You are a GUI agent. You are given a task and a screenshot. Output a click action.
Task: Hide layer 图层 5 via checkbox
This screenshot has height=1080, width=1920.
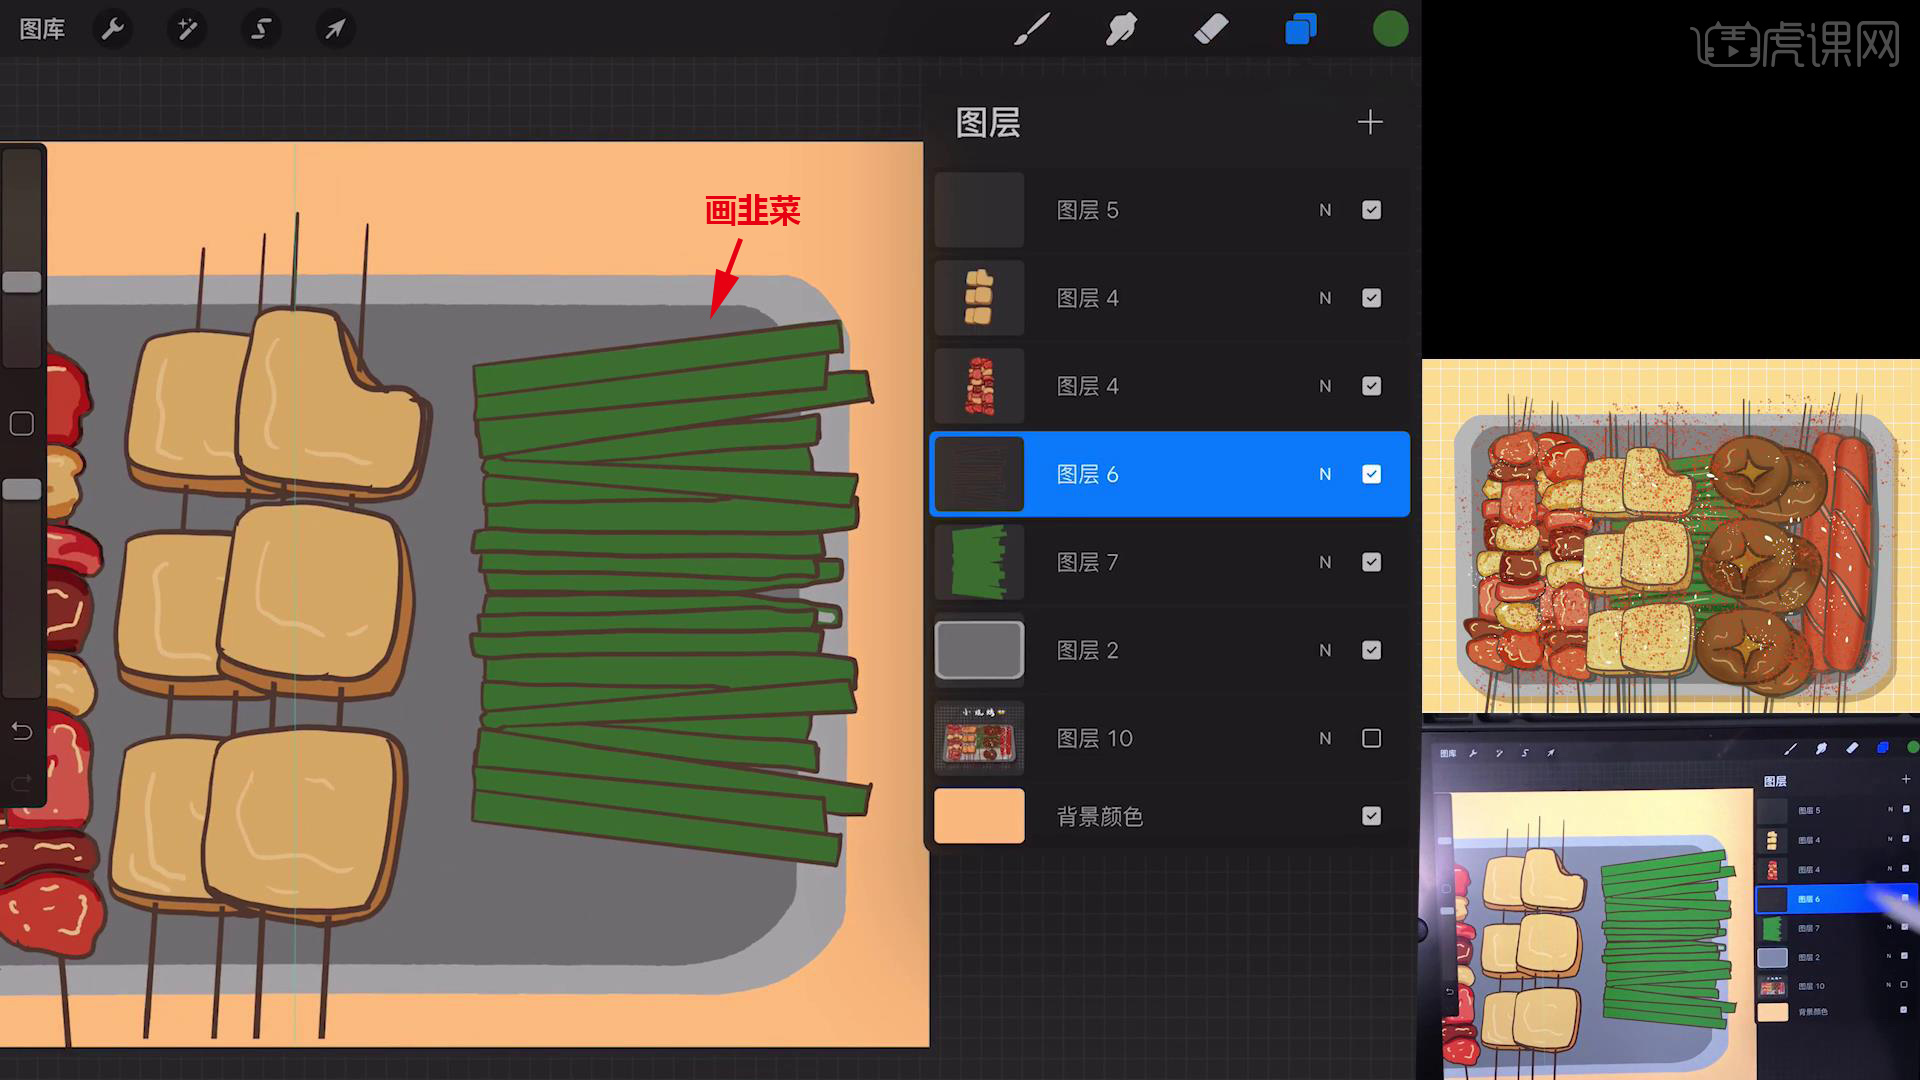point(1371,210)
